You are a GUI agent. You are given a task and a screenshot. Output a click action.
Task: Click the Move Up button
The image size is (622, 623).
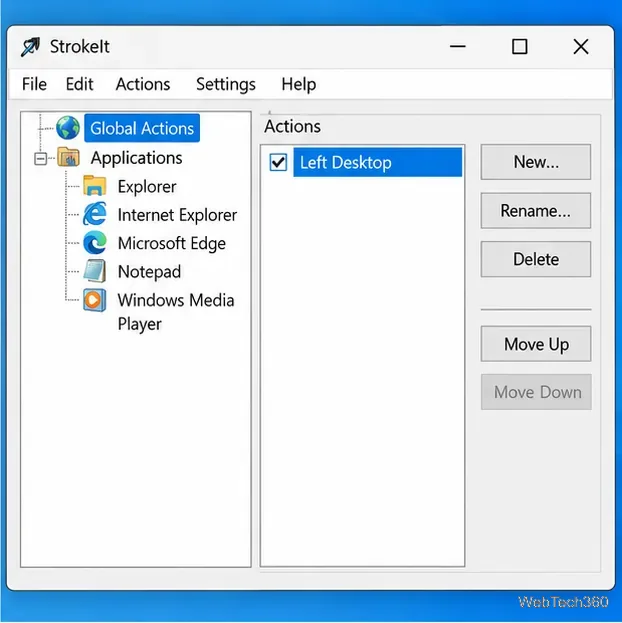click(535, 344)
